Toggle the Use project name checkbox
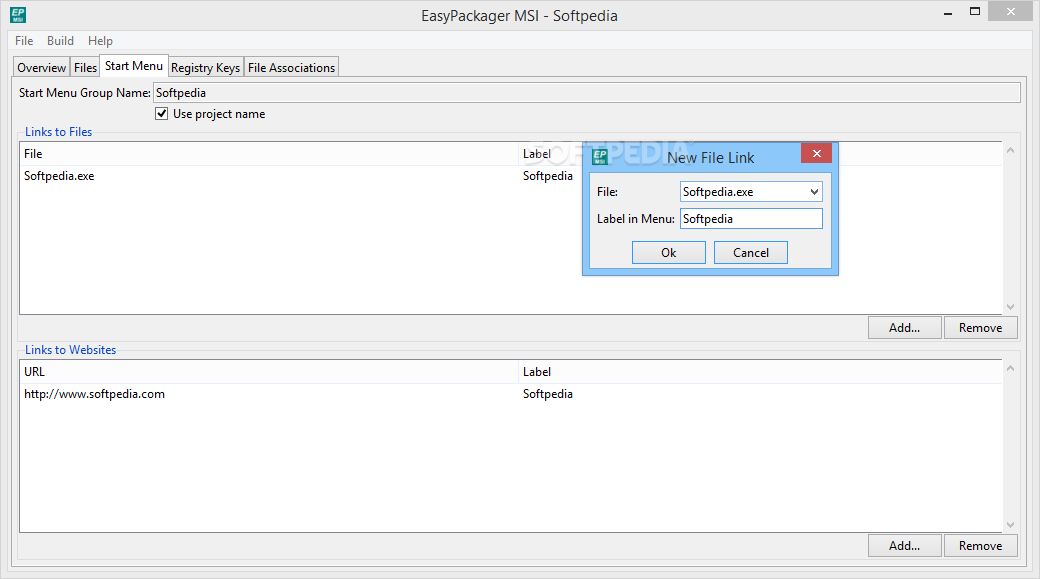Viewport: 1040px width, 579px height. coord(161,113)
